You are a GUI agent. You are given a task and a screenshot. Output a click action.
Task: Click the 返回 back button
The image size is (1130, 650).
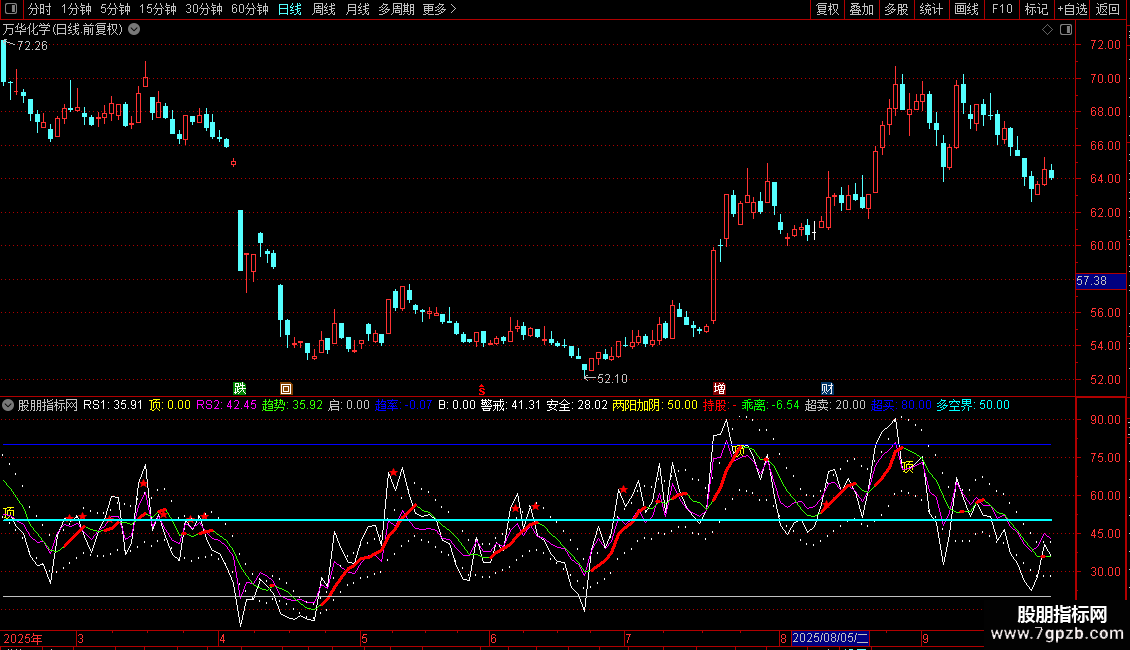click(1108, 9)
